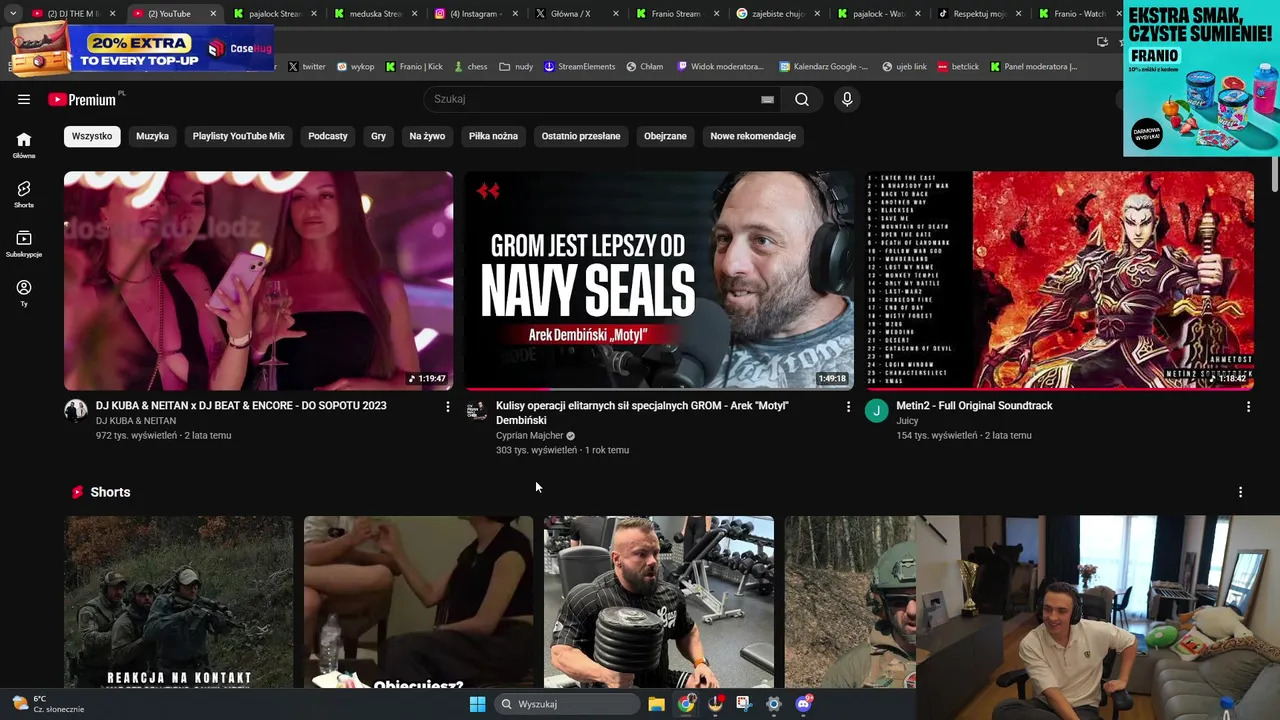Image resolution: width=1280 pixels, height=720 pixels.
Task: Select Playlisty YouTube Mix chip
Action: 238,136
